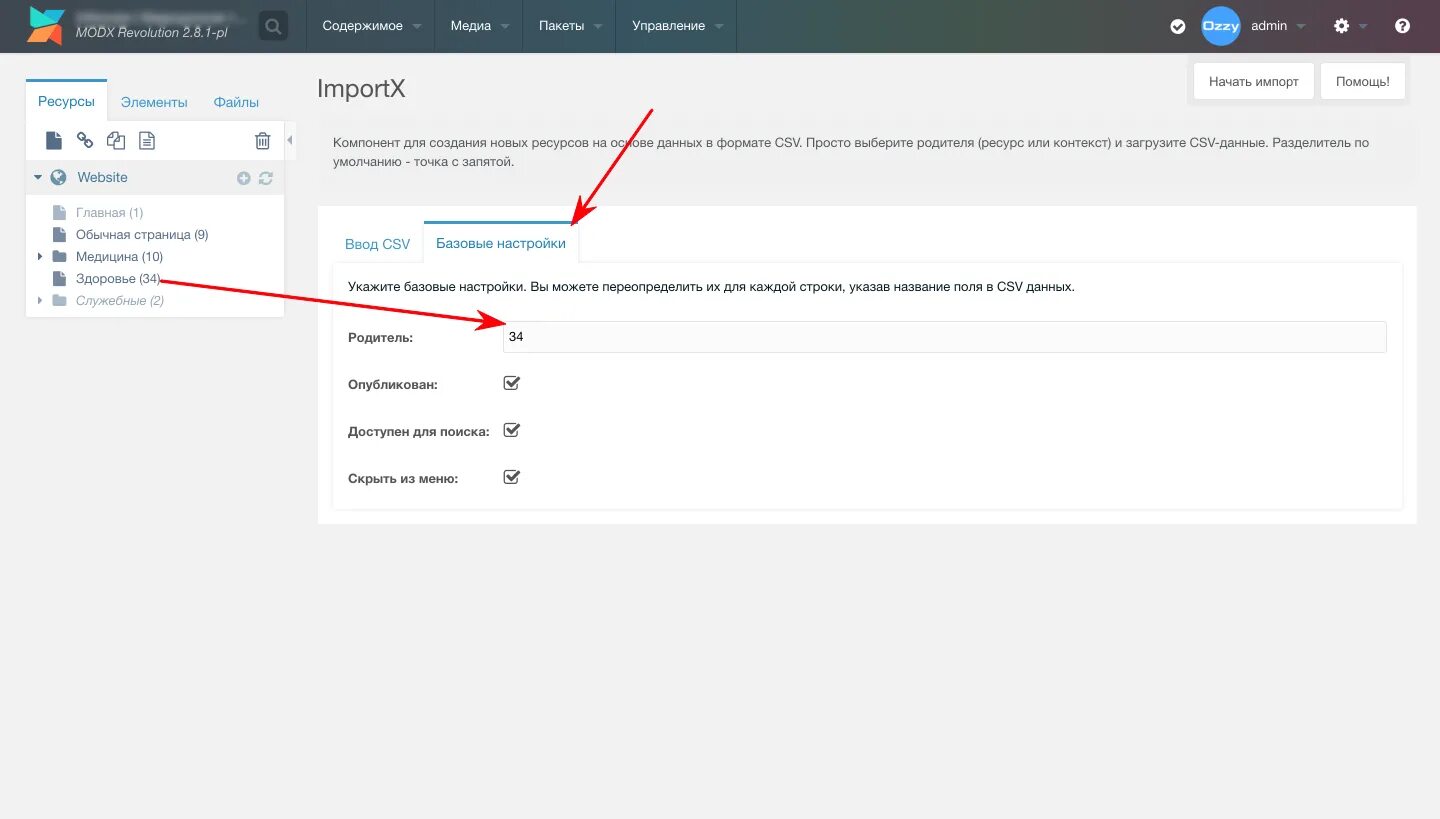Open the admin user dropdown
Viewport: 1440px width, 819px height.
1277,26
